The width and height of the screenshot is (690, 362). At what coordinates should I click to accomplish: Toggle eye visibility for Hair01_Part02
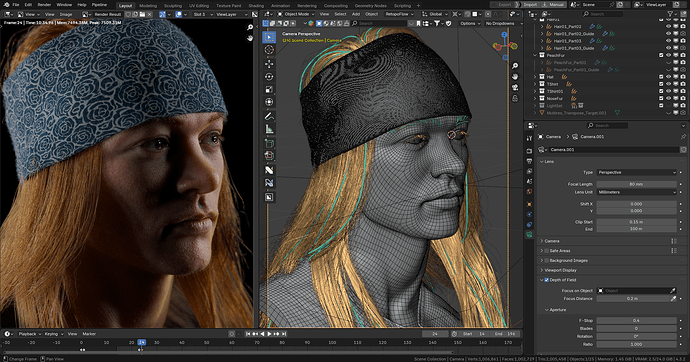[668, 26]
